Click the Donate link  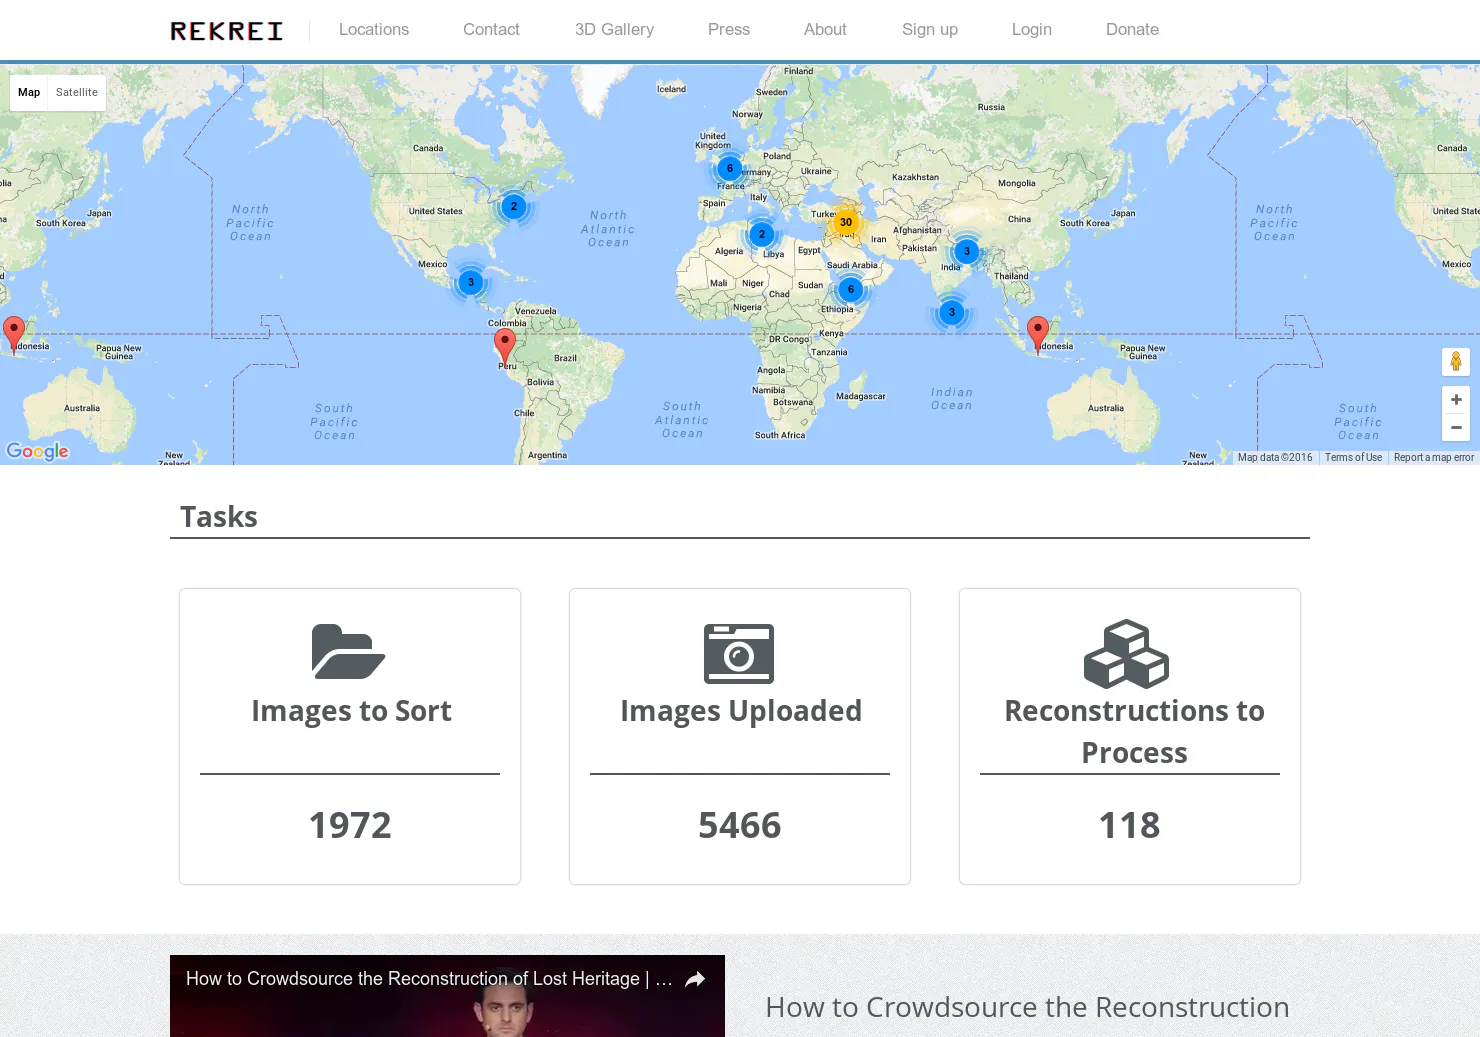click(1132, 30)
